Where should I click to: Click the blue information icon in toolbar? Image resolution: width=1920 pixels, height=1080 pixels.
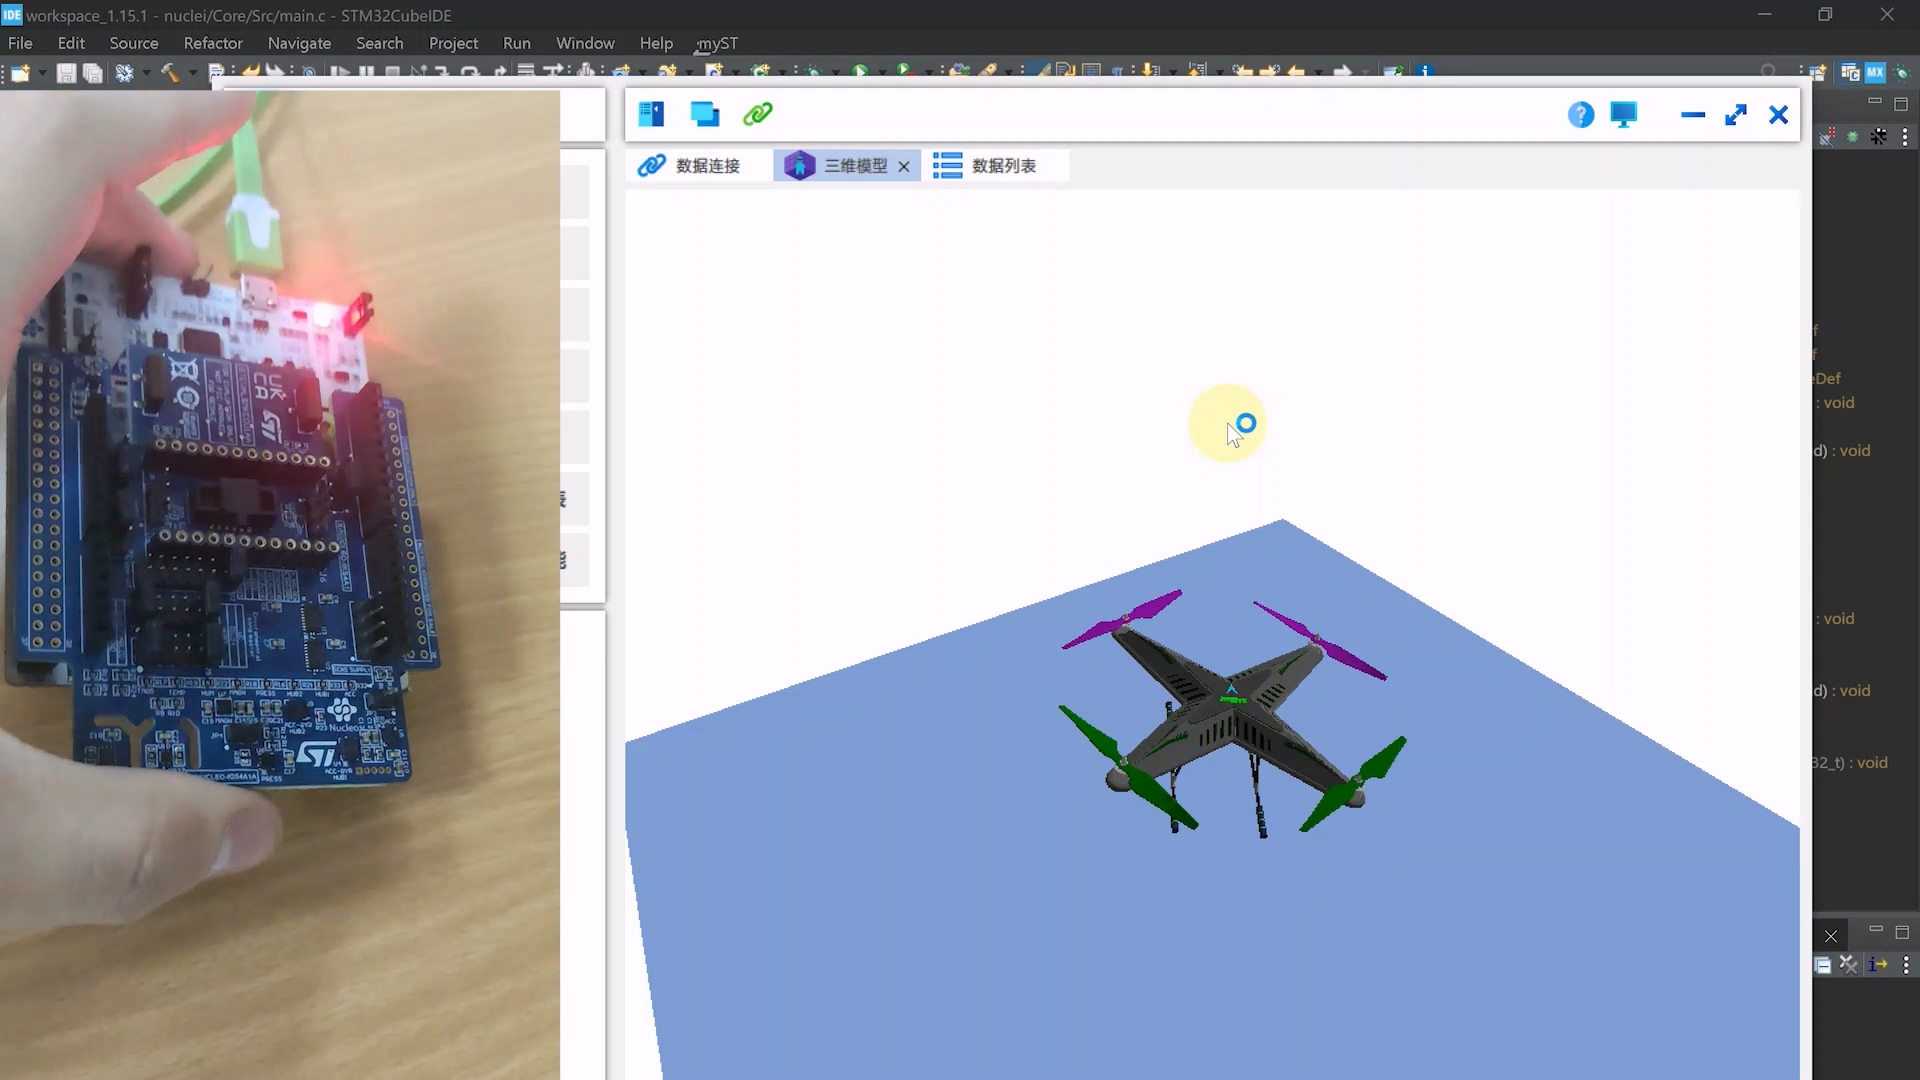click(1426, 72)
